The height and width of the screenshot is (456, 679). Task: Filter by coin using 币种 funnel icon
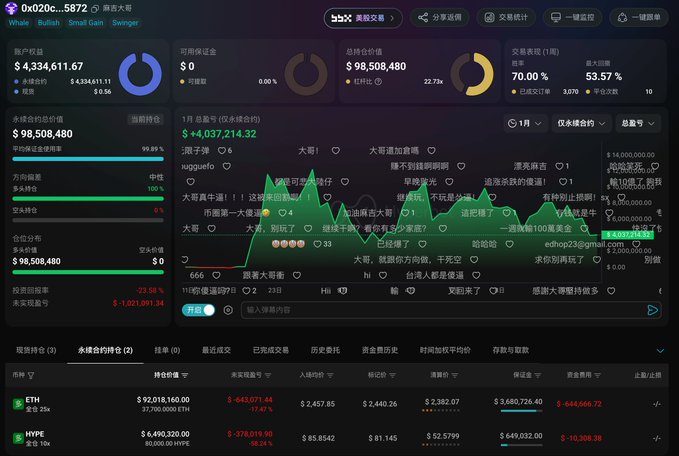tap(31, 375)
